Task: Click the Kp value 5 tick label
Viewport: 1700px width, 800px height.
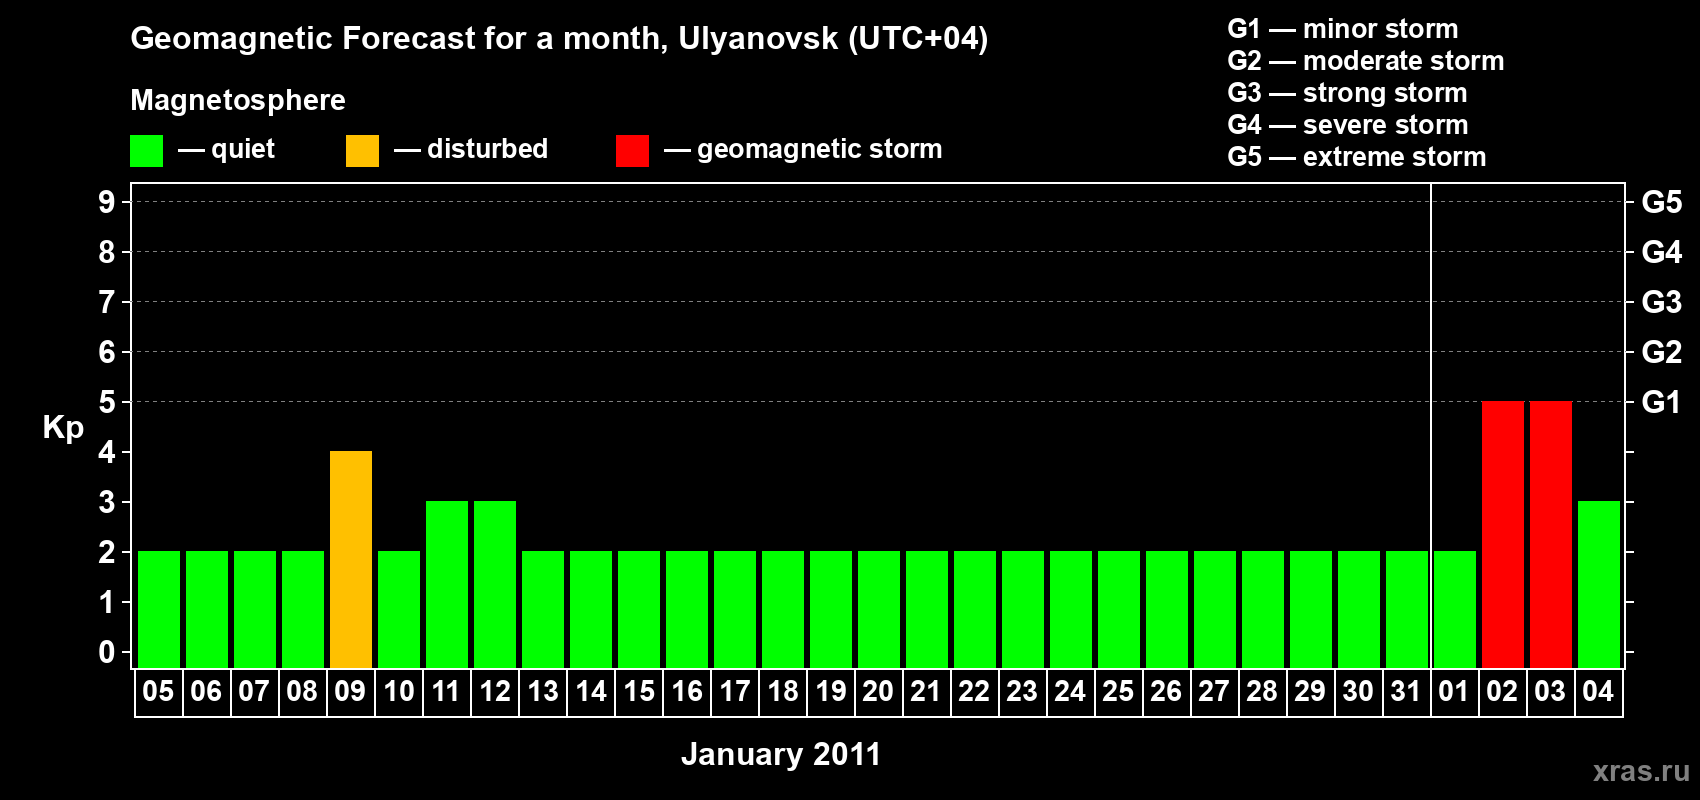Action: (x=107, y=402)
